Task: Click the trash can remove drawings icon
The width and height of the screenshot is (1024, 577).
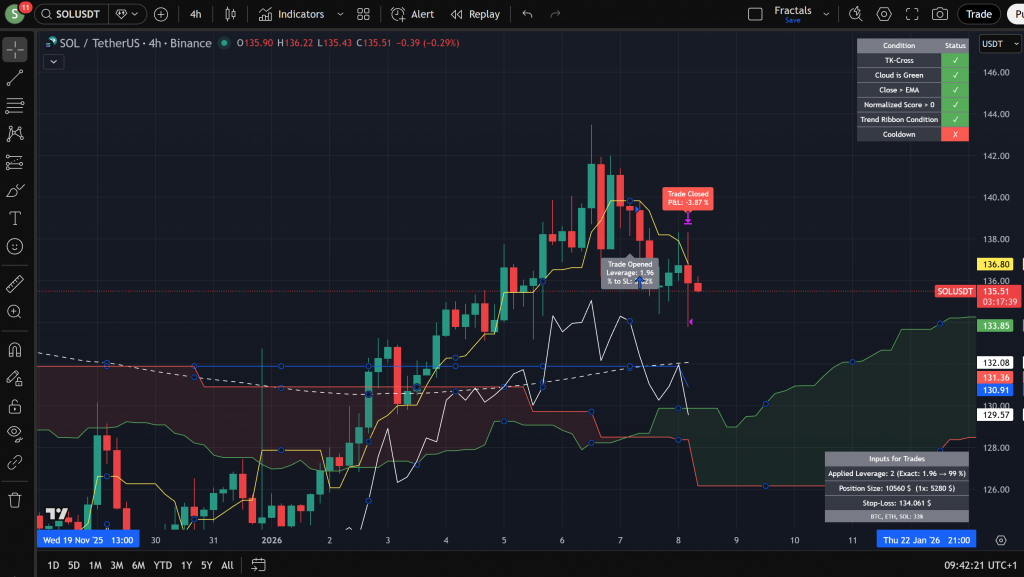Action: pos(15,499)
